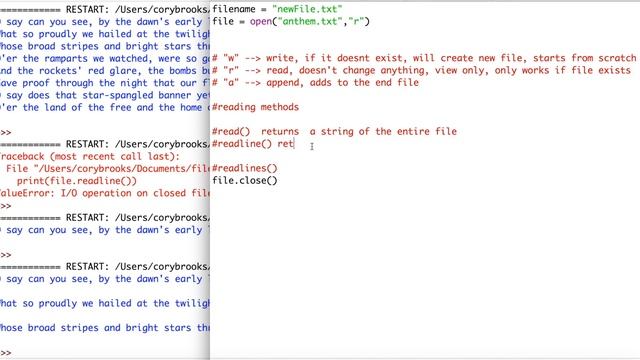The width and height of the screenshot is (640, 360).
Task: Click the Traceback (most recent call last) line
Action: (x=90, y=156)
